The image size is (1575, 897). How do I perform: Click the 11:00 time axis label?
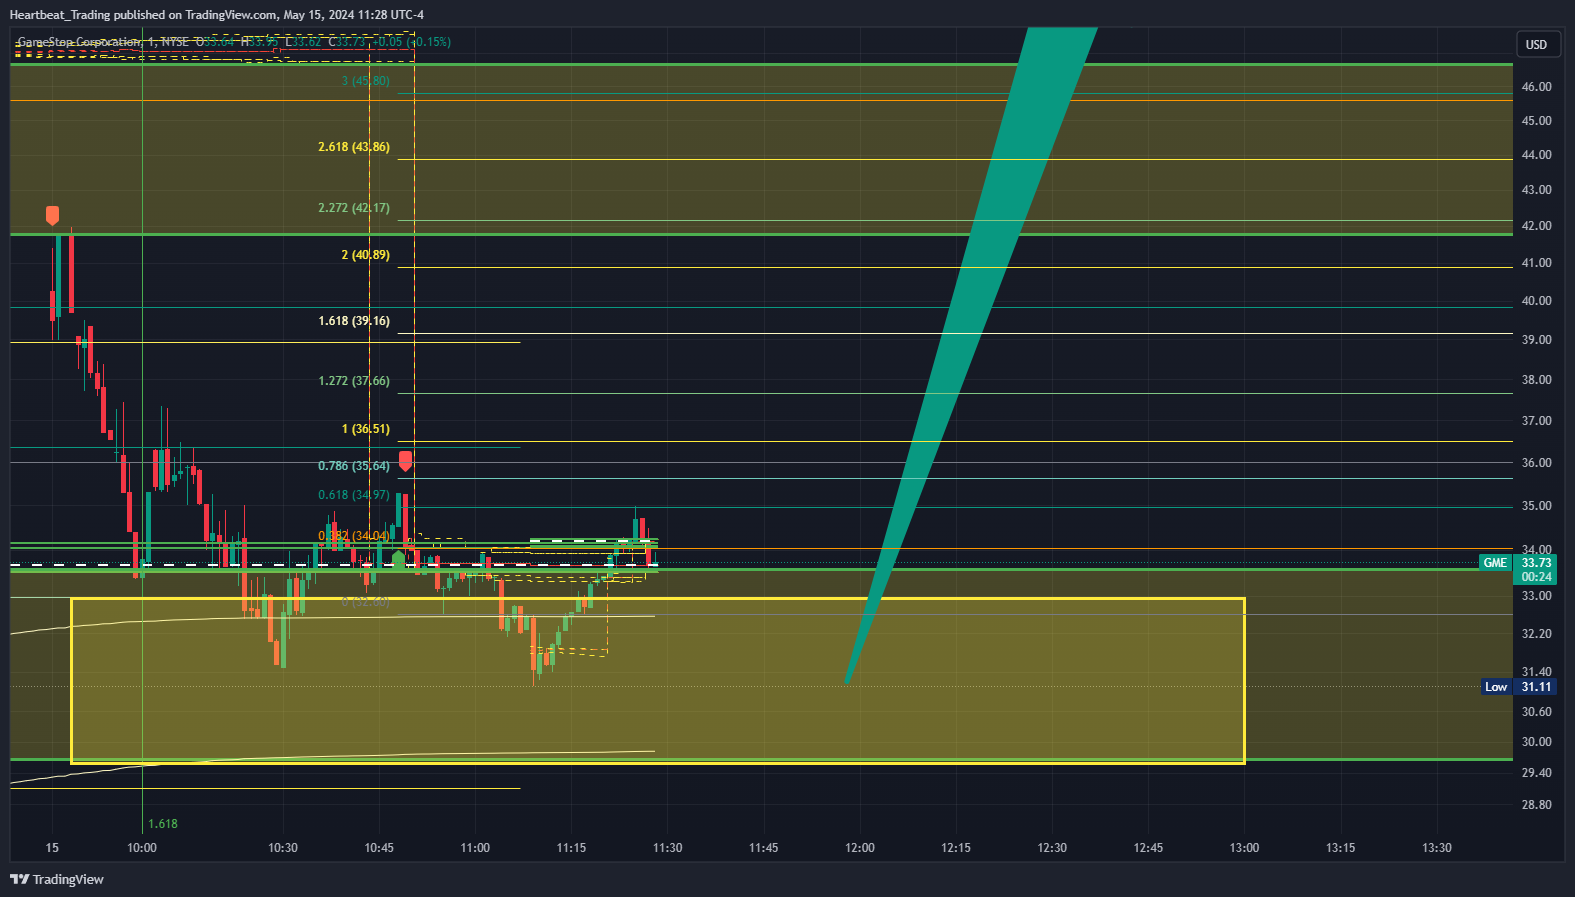coord(475,848)
